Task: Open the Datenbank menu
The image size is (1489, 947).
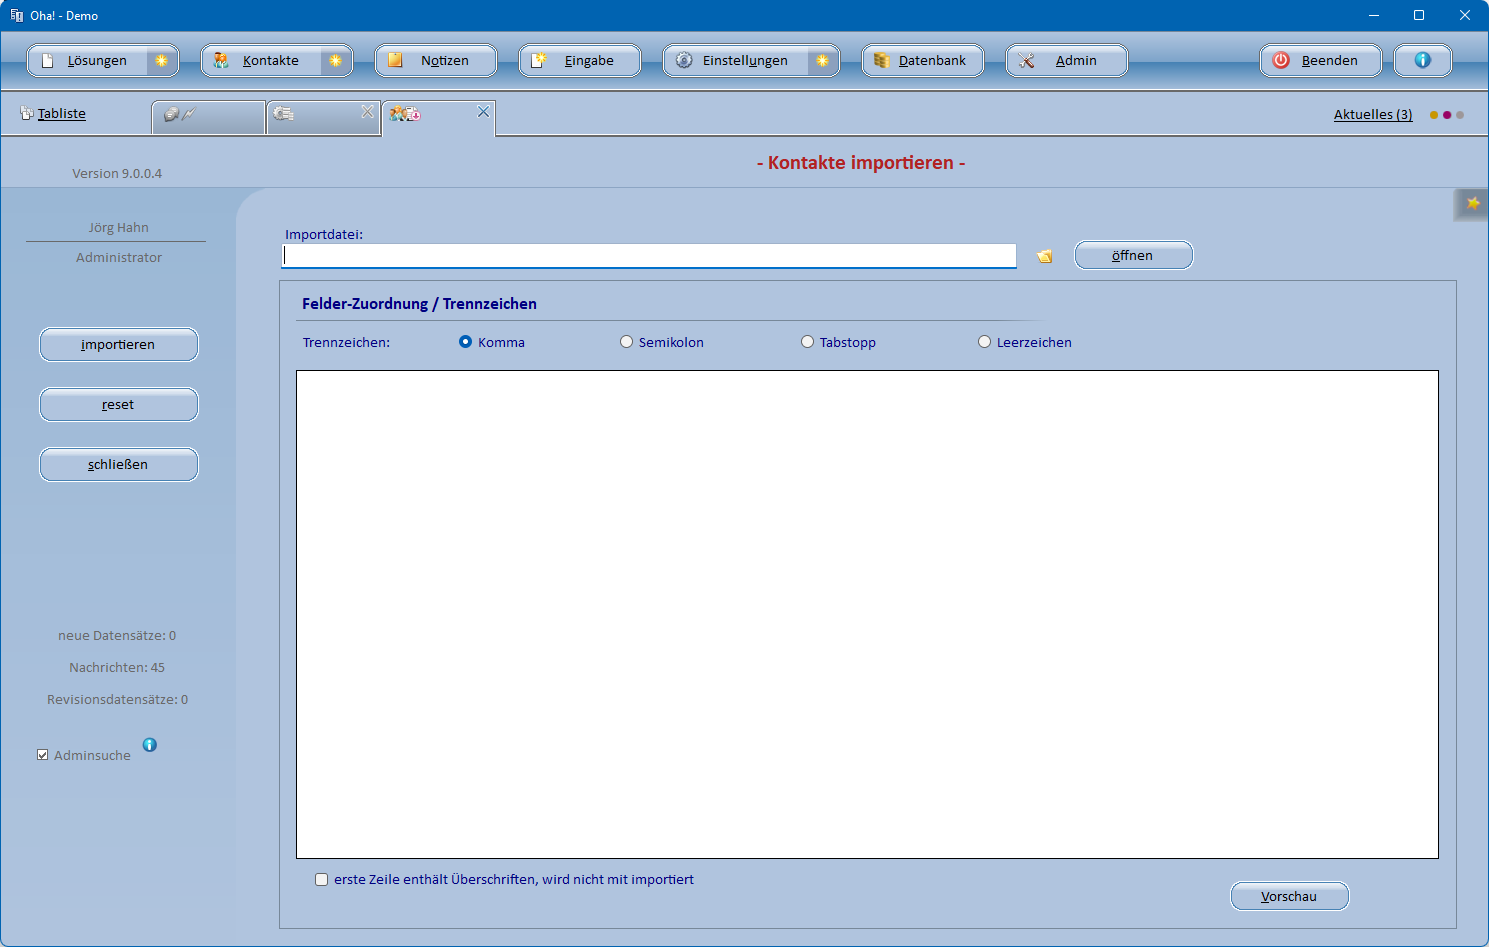Action: coord(922,61)
